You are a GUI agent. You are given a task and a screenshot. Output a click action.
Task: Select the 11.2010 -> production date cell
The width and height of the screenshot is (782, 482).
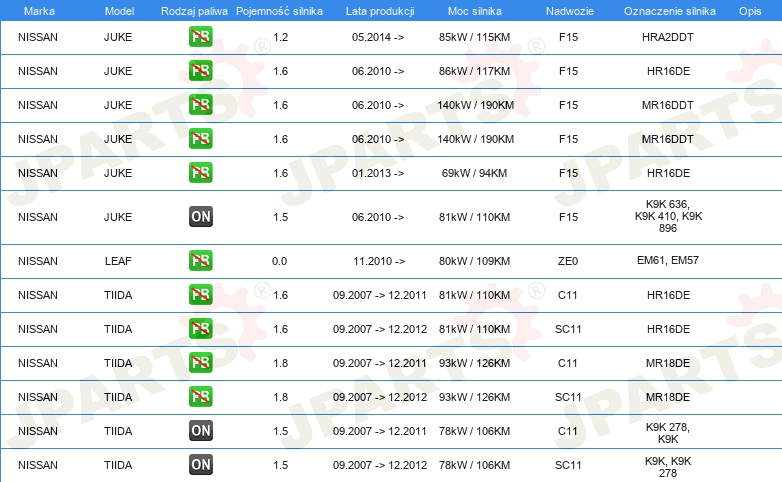pos(379,260)
